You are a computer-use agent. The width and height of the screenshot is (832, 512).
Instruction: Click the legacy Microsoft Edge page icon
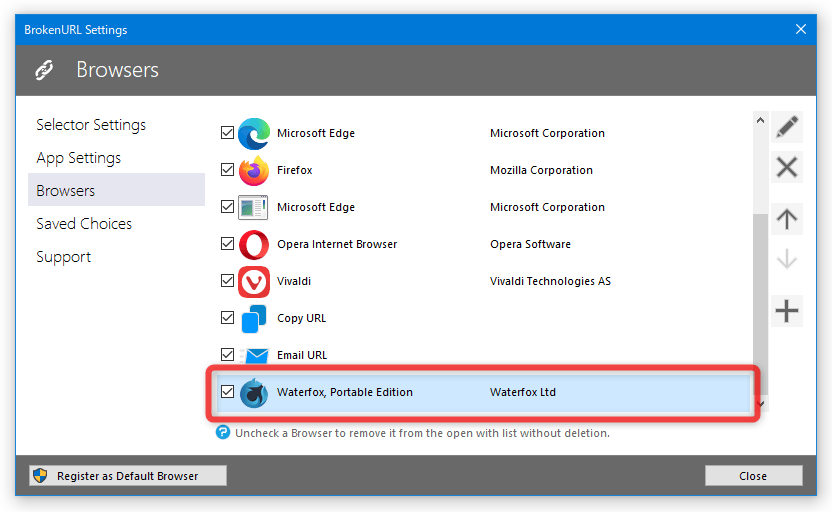(253, 207)
